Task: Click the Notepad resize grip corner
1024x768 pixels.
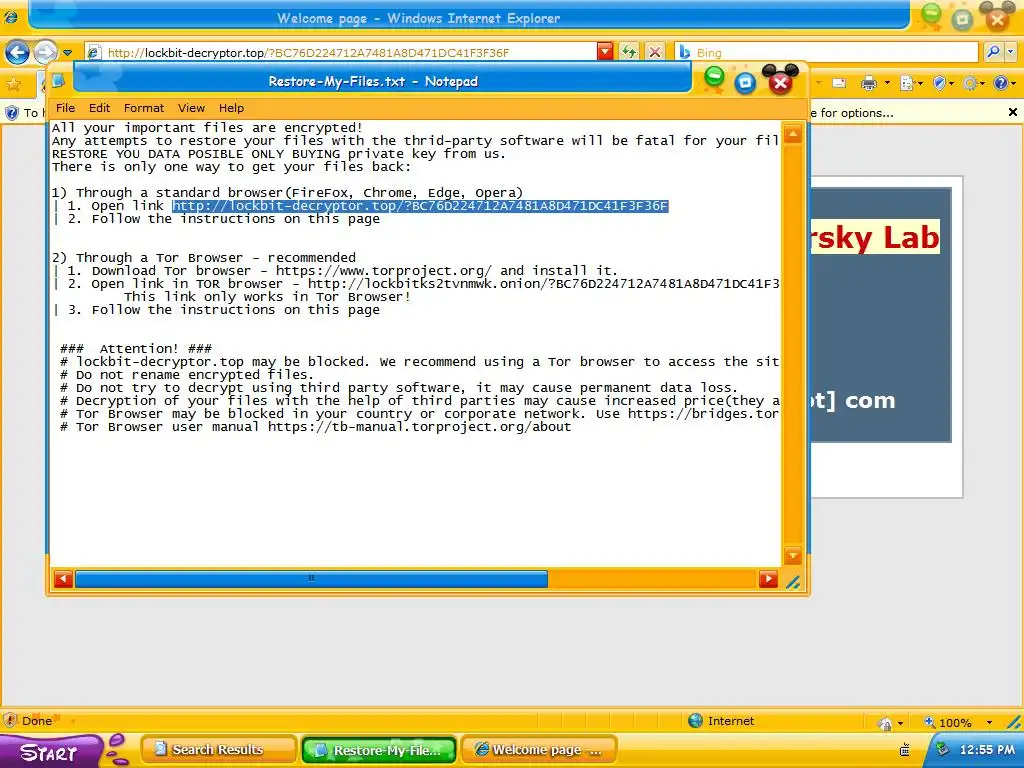Action: 793,581
